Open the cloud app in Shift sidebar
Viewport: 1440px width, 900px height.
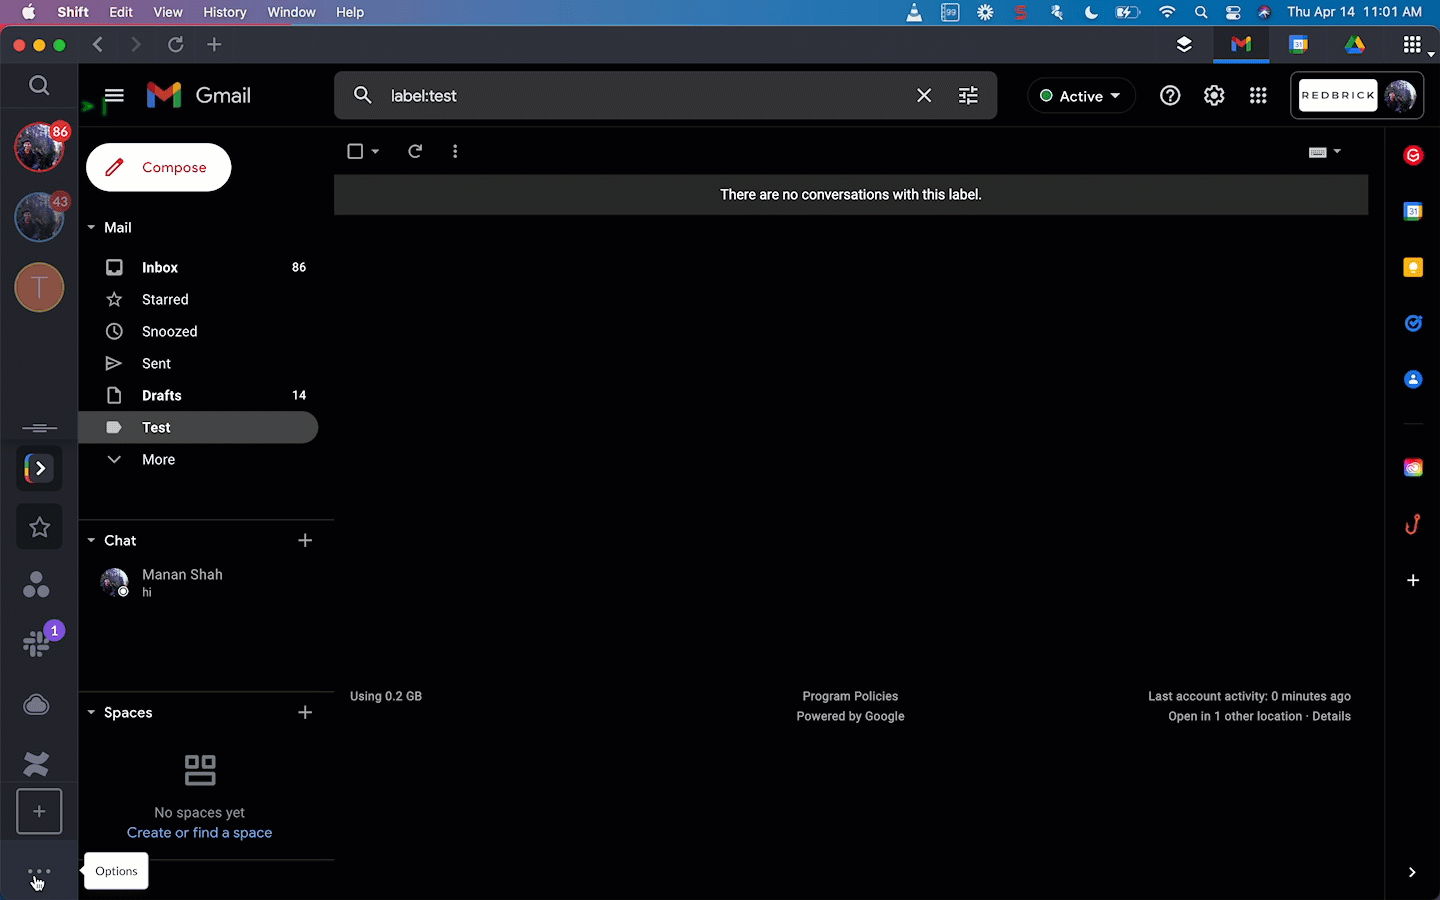[x=36, y=705]
